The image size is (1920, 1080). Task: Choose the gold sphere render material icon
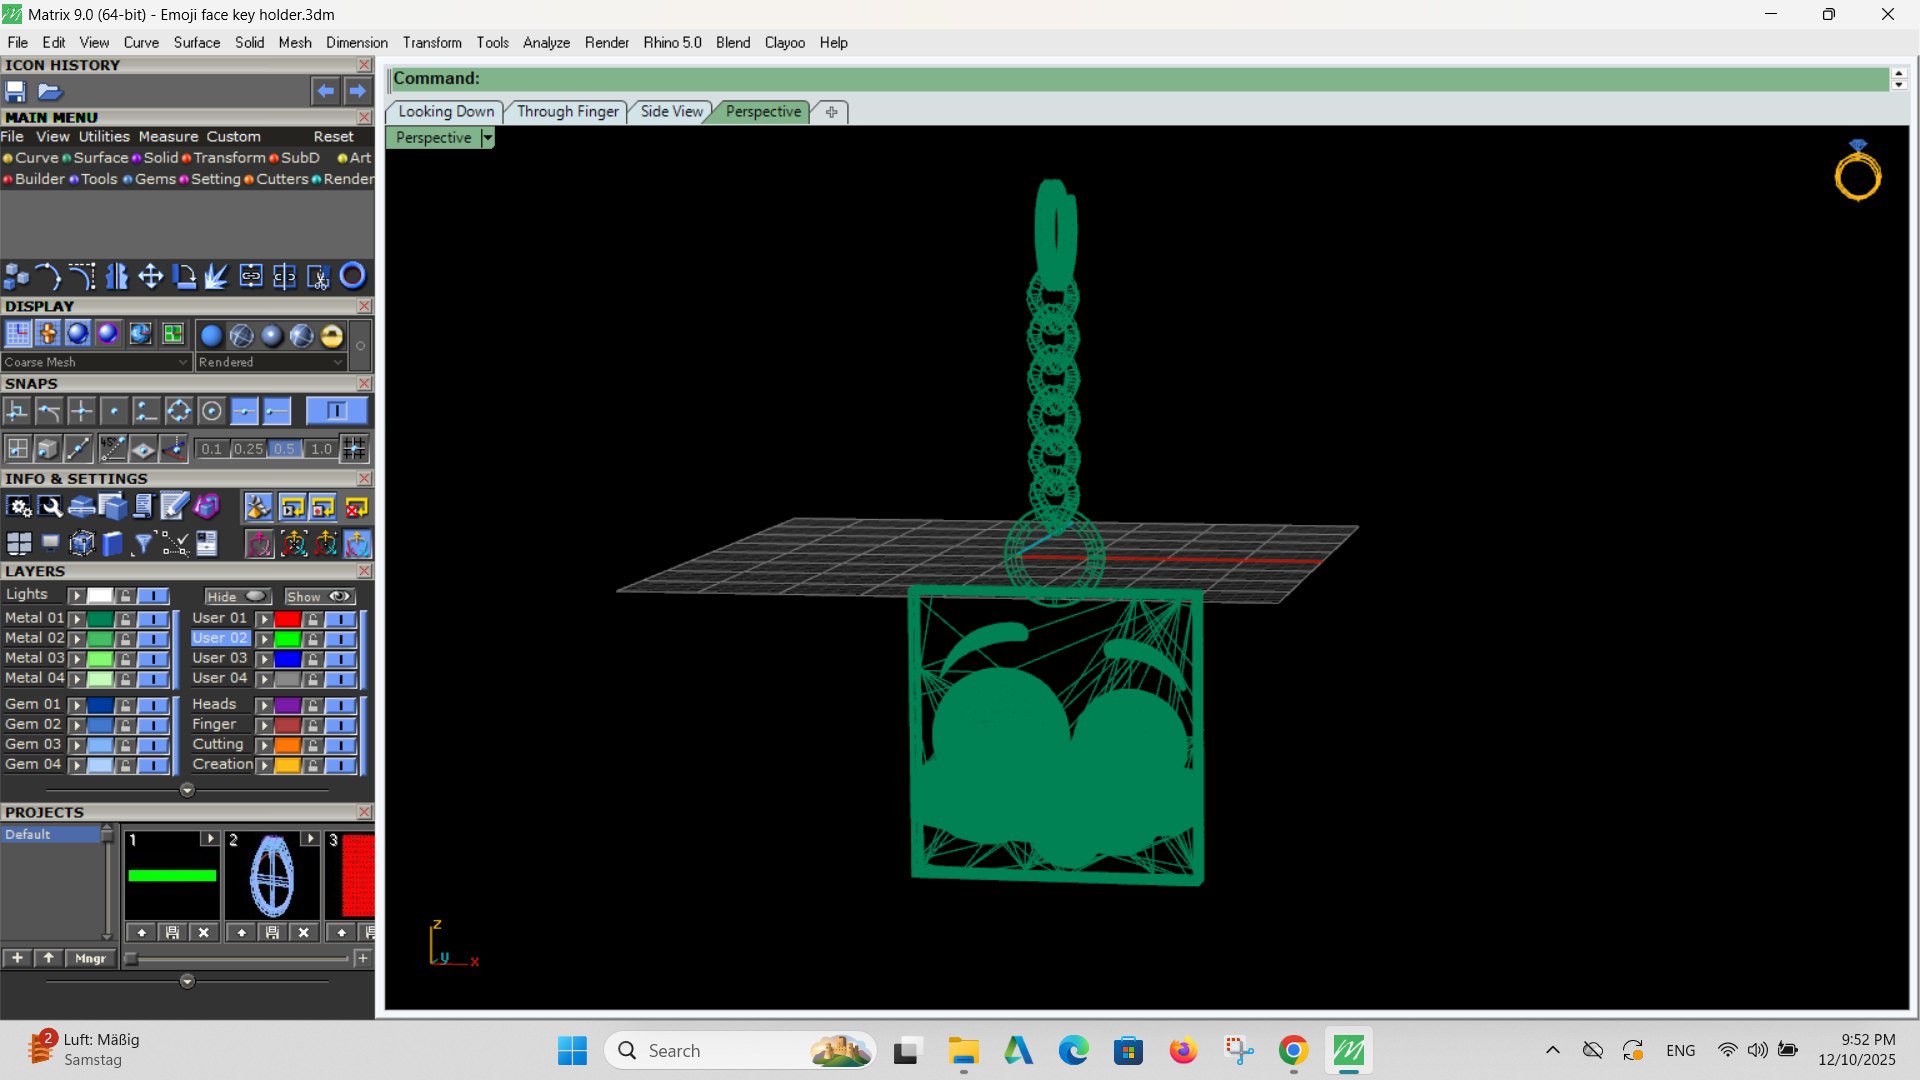tap(332, 336)
